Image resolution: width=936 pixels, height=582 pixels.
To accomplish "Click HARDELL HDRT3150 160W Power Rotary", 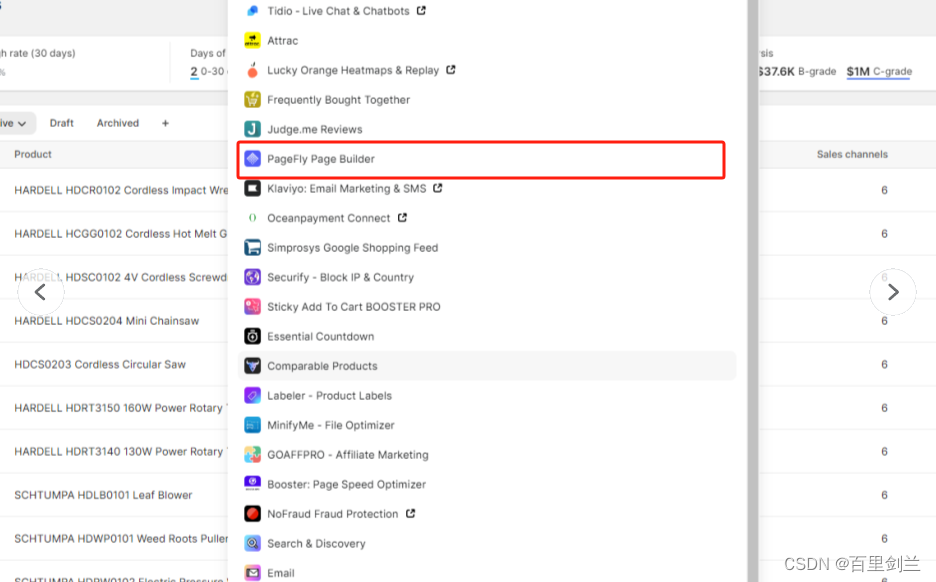I will 121,408.
